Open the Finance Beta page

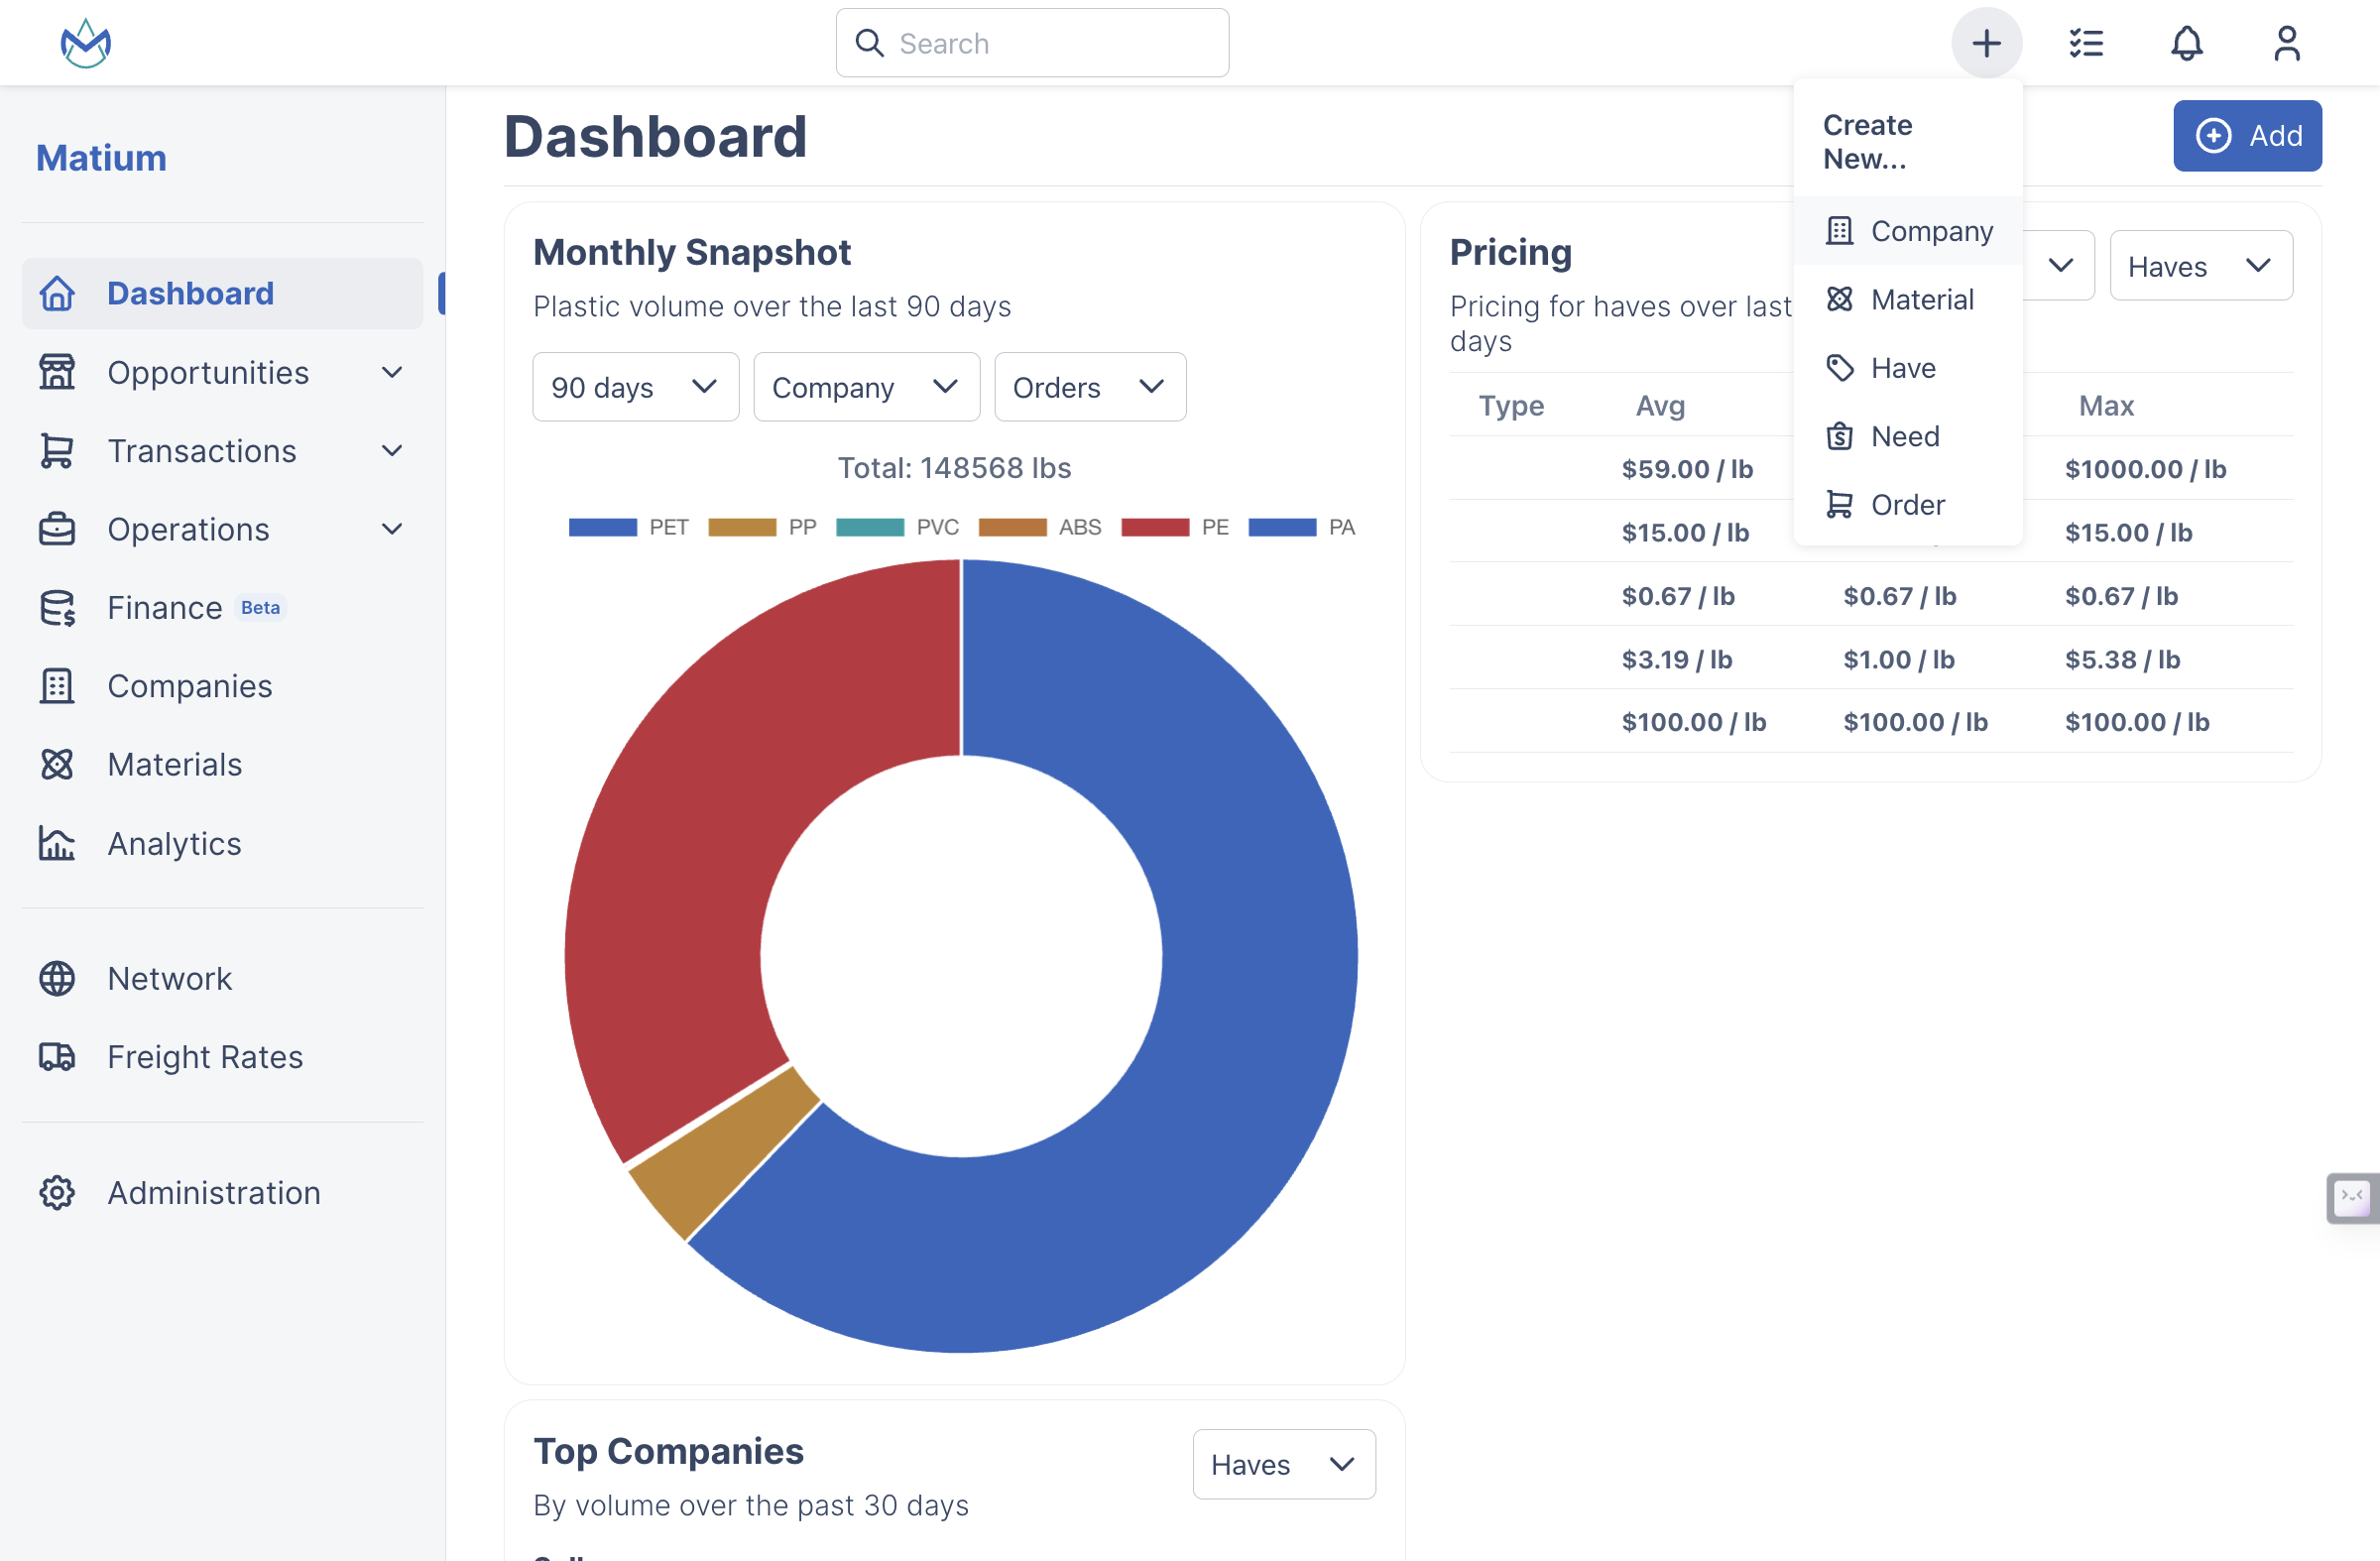click(222, 608)
